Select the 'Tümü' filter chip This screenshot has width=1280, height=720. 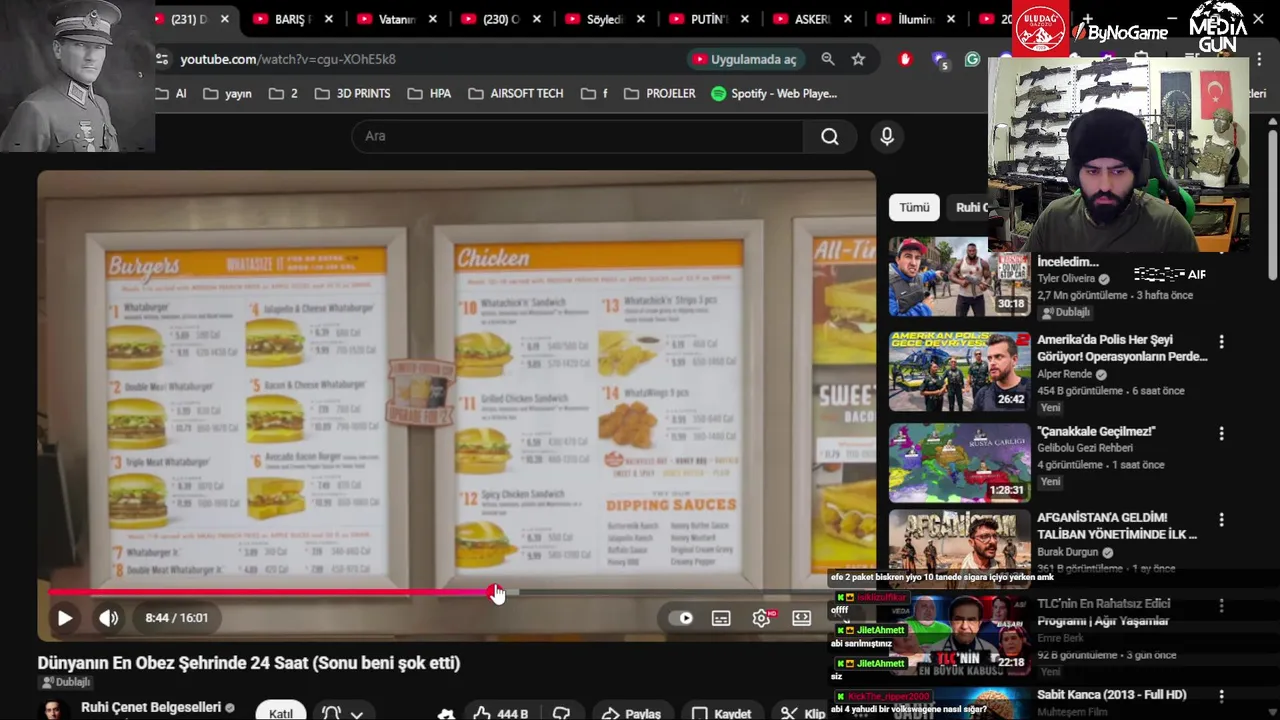(x=914, y=207)
